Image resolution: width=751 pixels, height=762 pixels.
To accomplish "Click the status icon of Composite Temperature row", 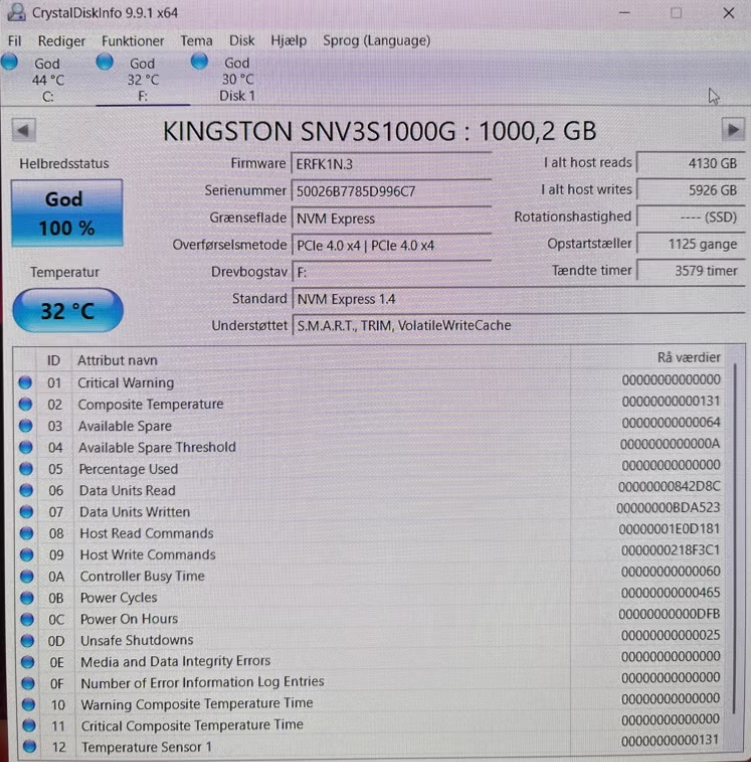I will coord(25,404).
